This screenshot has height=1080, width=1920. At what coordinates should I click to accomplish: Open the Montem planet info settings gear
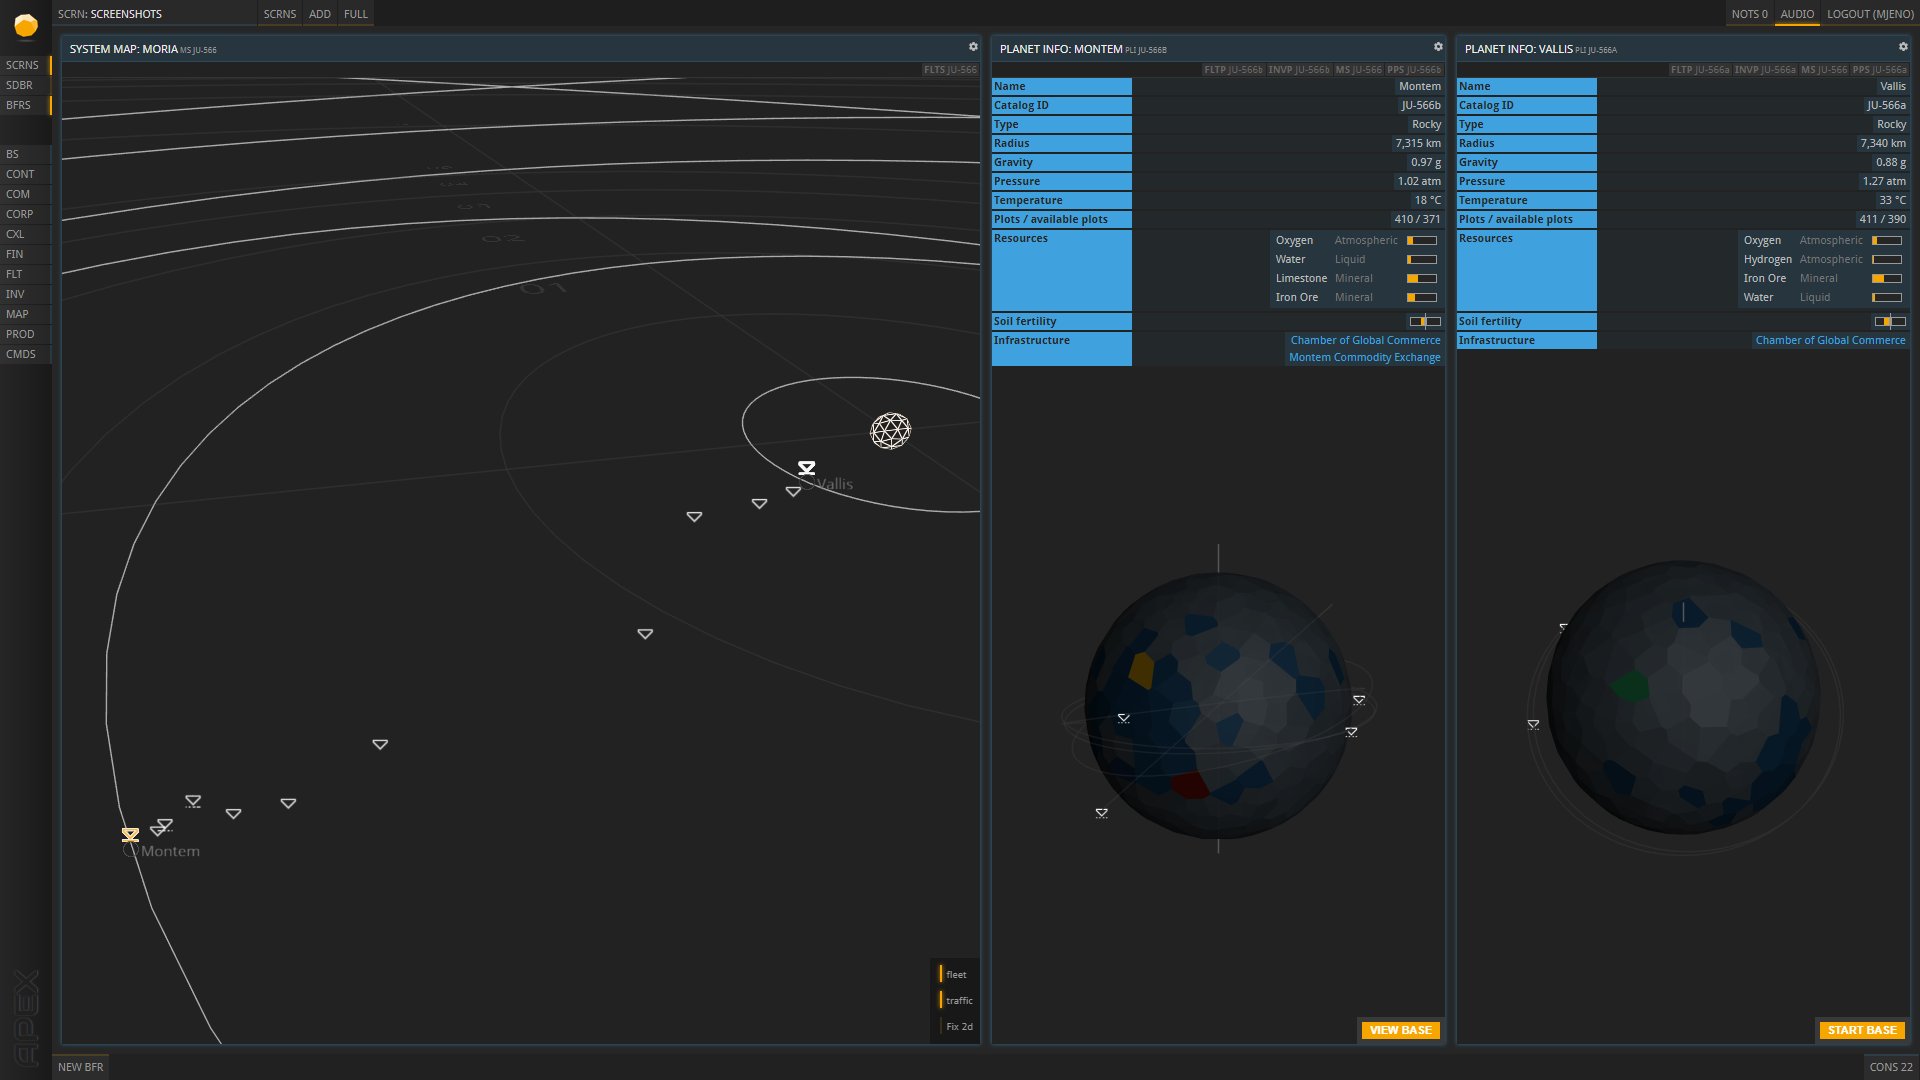pyautogui.click(x=1438, y=47)
